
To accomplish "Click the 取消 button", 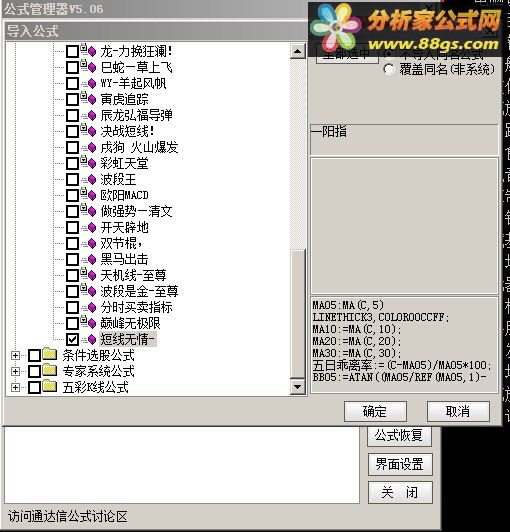I will point(458,412).
